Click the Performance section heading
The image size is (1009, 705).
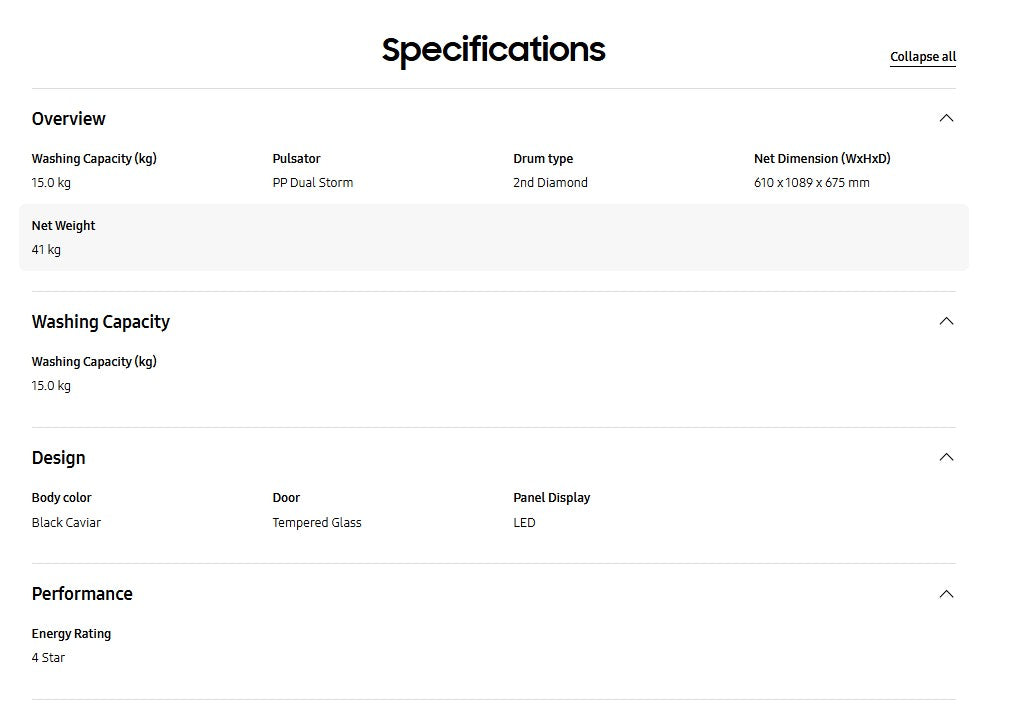82,593
